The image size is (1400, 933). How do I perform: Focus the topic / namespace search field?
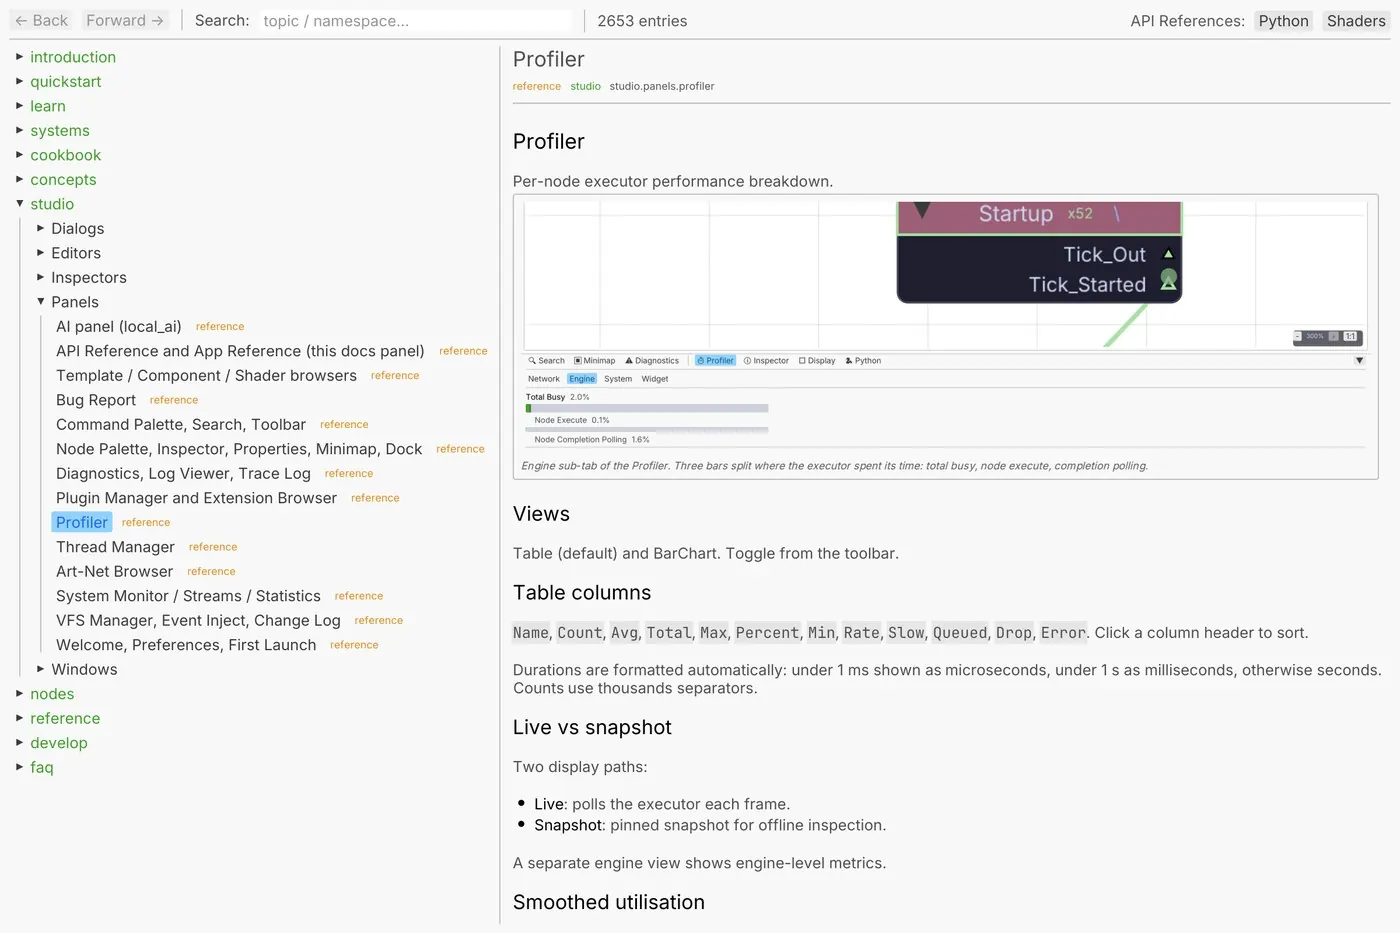(415, 21)
